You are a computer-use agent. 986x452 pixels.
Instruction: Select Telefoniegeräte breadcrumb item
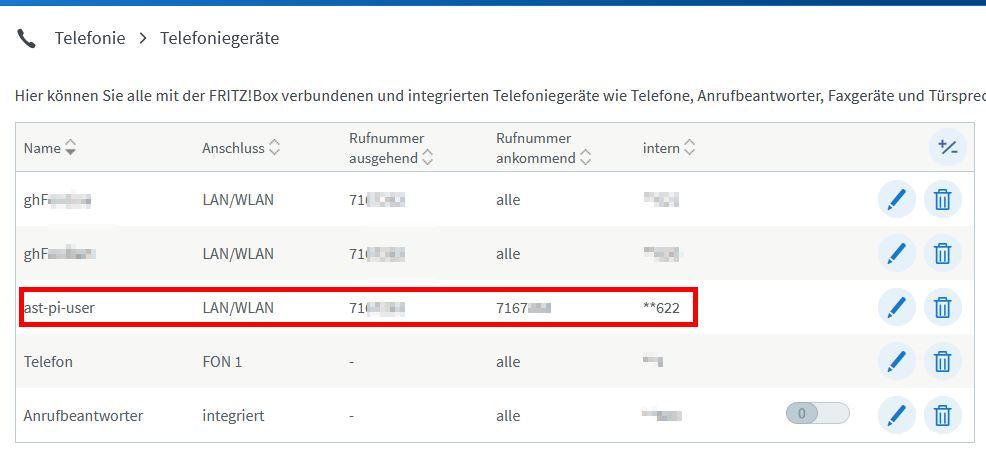point(219,39)
